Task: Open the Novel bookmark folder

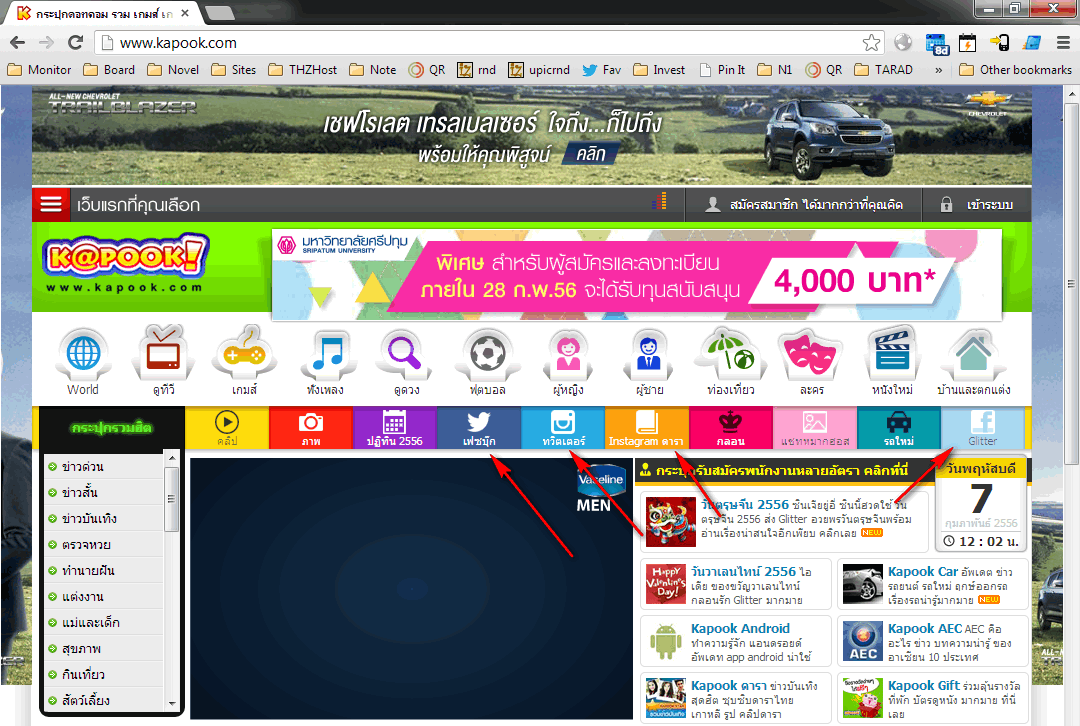Action: 174,70
